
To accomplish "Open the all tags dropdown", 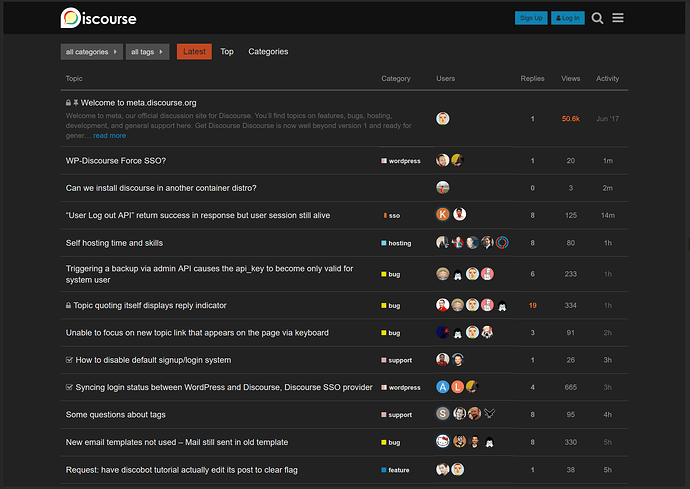I will tap(147, 52).
